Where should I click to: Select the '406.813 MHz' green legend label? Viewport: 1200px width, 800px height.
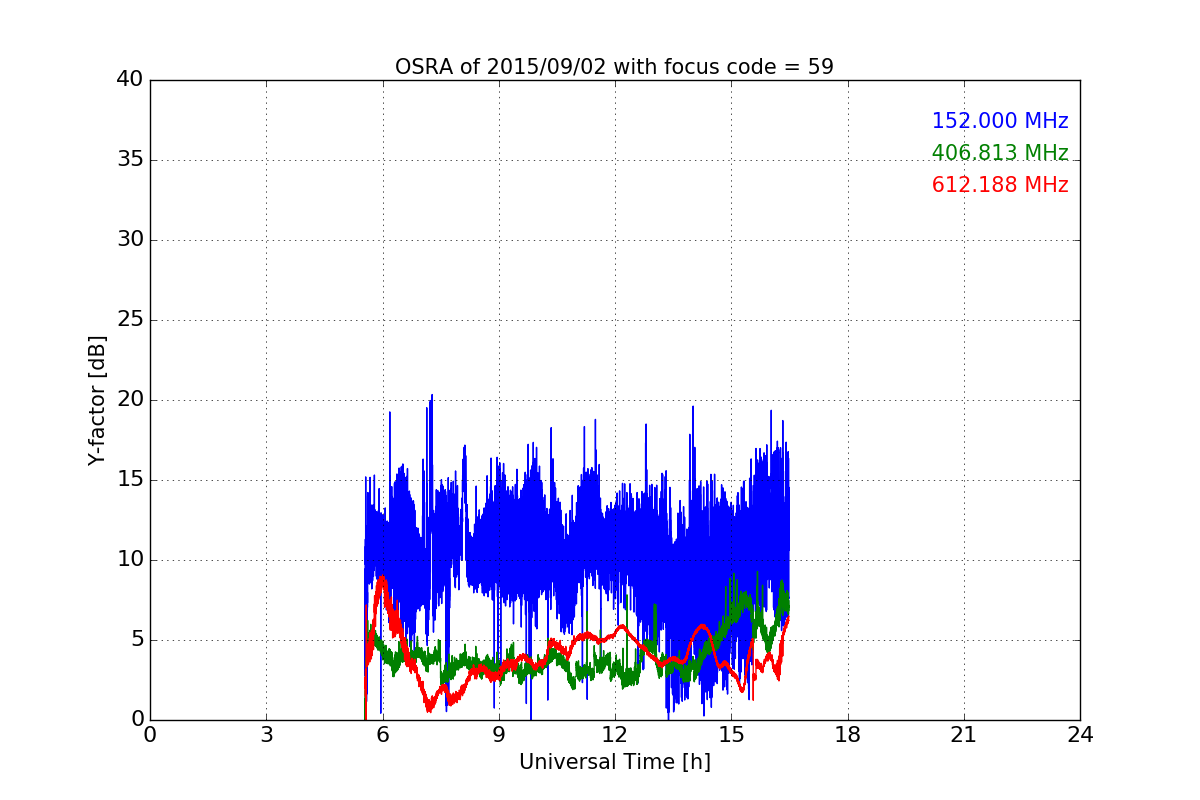1000,153
